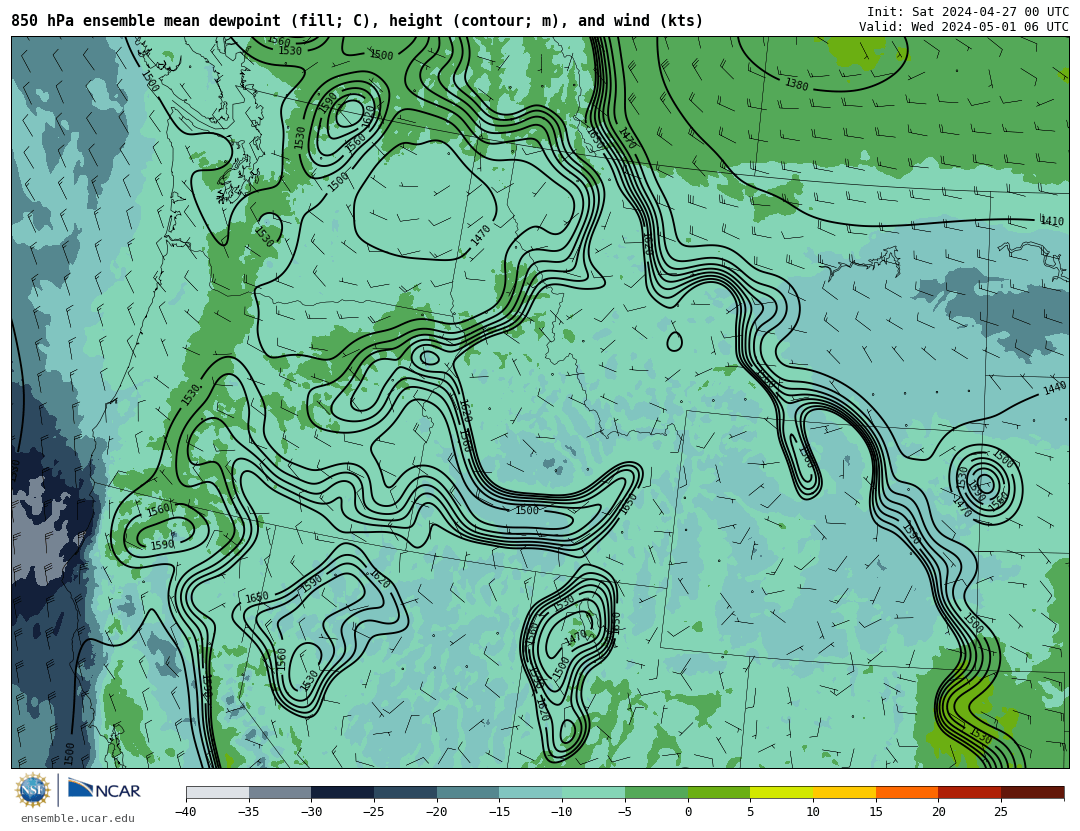Viewport: 1080px width, 831px height.
Task: Pick the light gray -40 to -35 colorbar swatch
Action: 218,792
